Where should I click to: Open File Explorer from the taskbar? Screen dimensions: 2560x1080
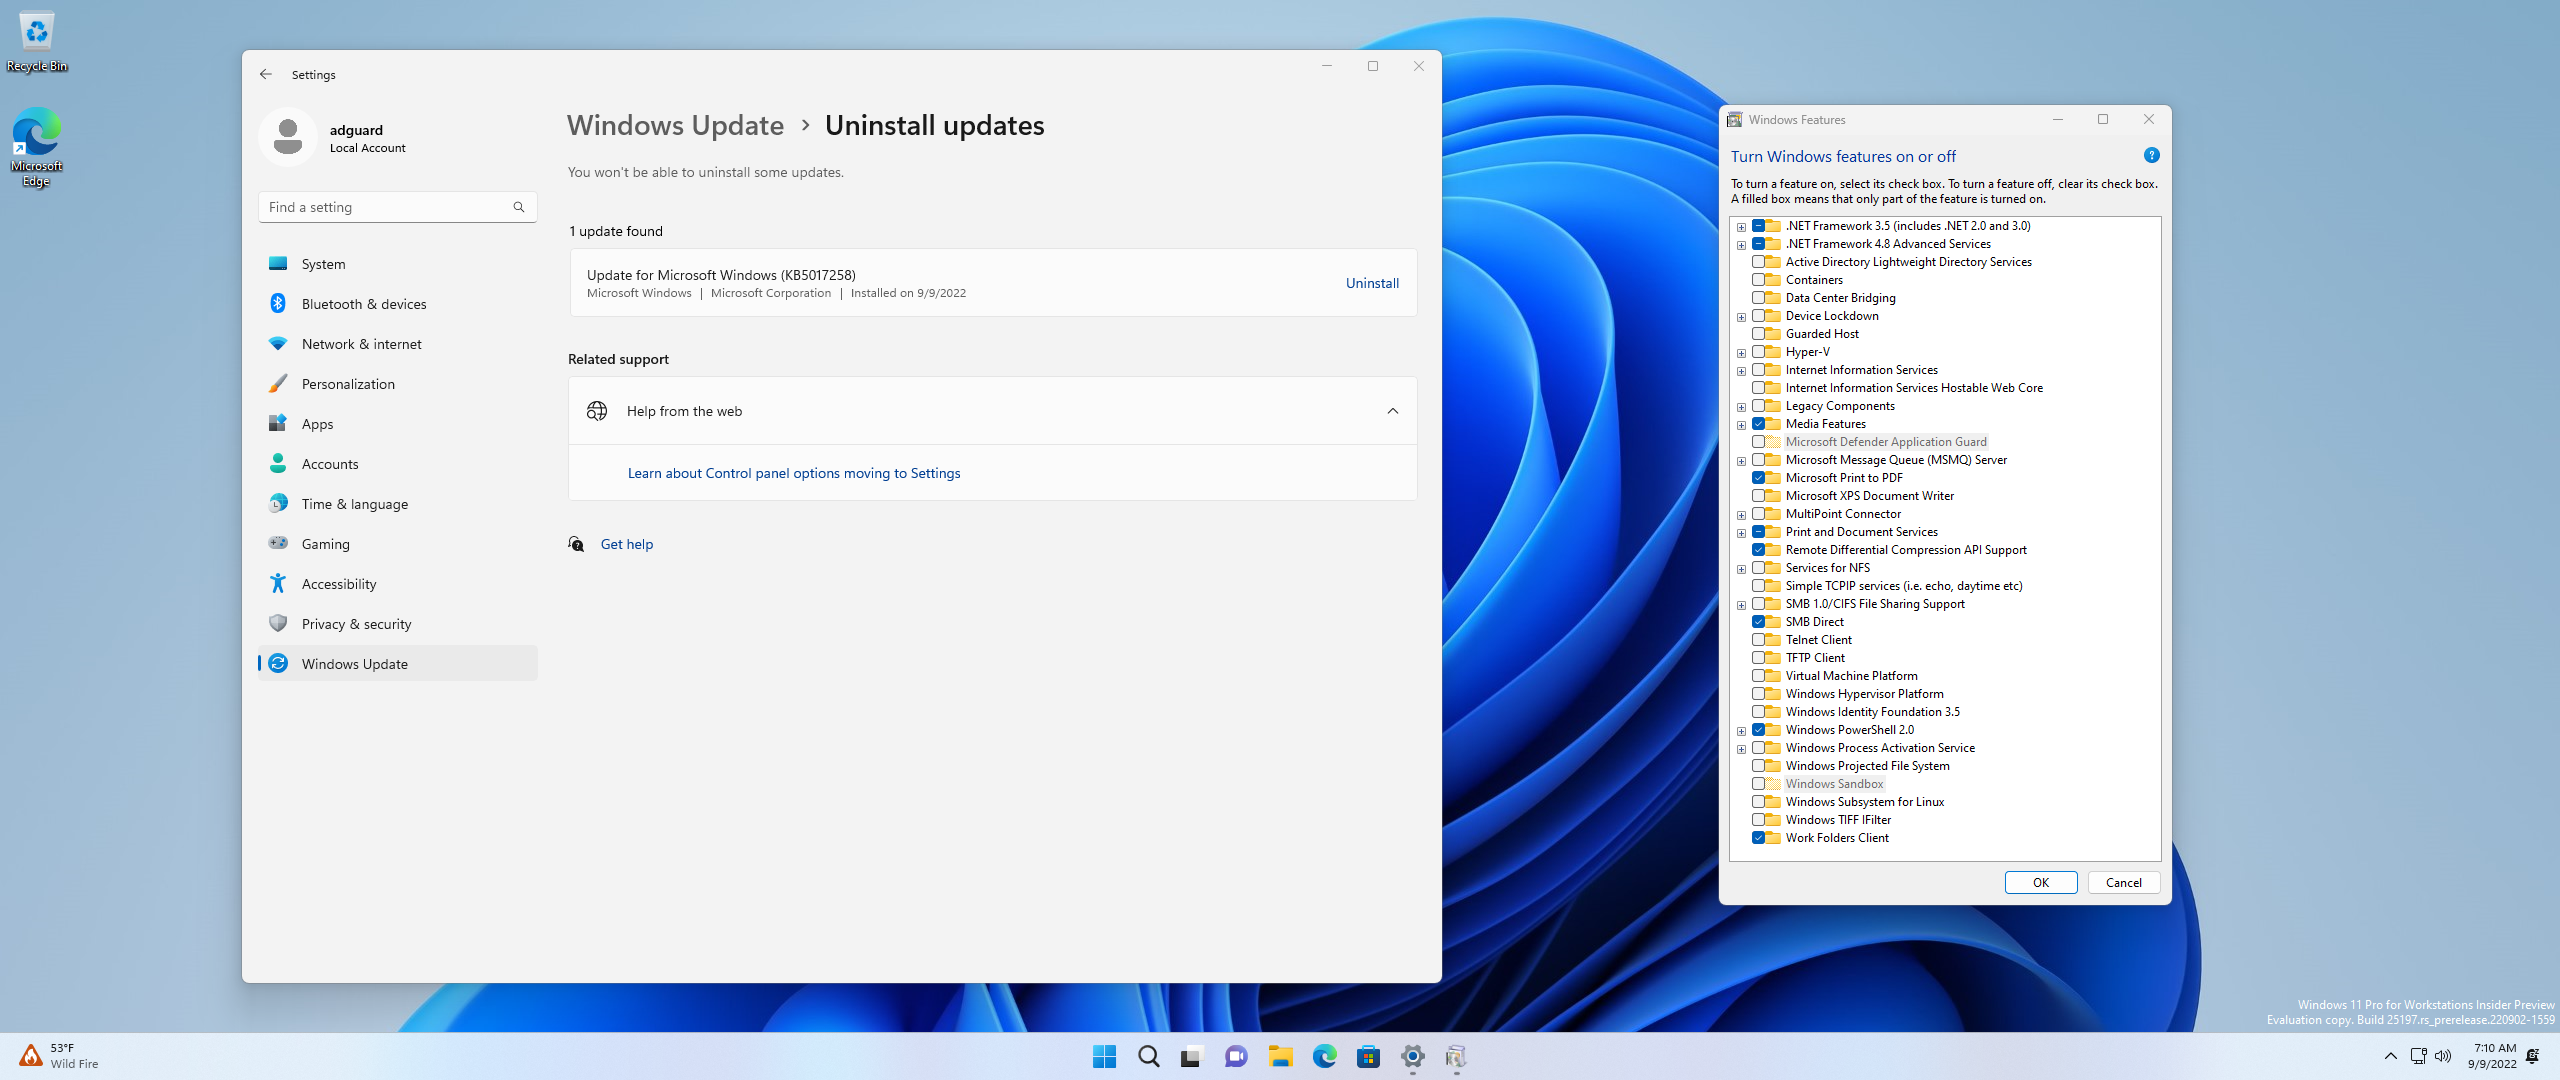coord(1280,1056)
